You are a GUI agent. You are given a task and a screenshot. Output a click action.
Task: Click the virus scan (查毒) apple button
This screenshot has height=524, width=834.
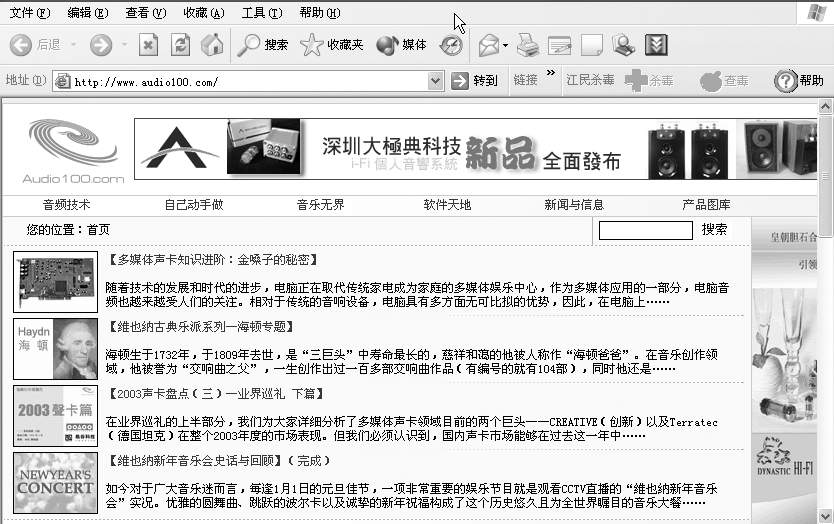[724, 81]
